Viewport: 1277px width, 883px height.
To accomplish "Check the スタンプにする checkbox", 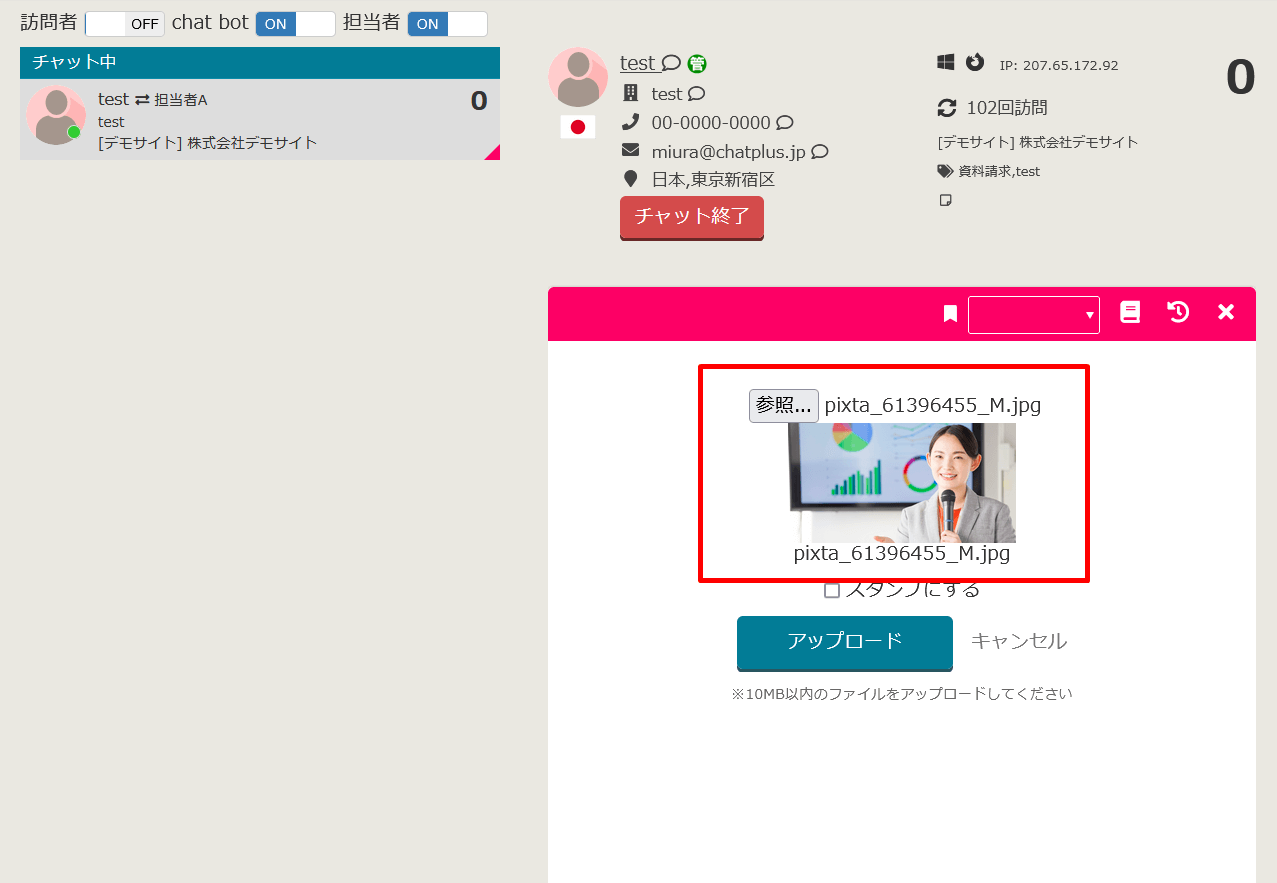I will (831, 590).
